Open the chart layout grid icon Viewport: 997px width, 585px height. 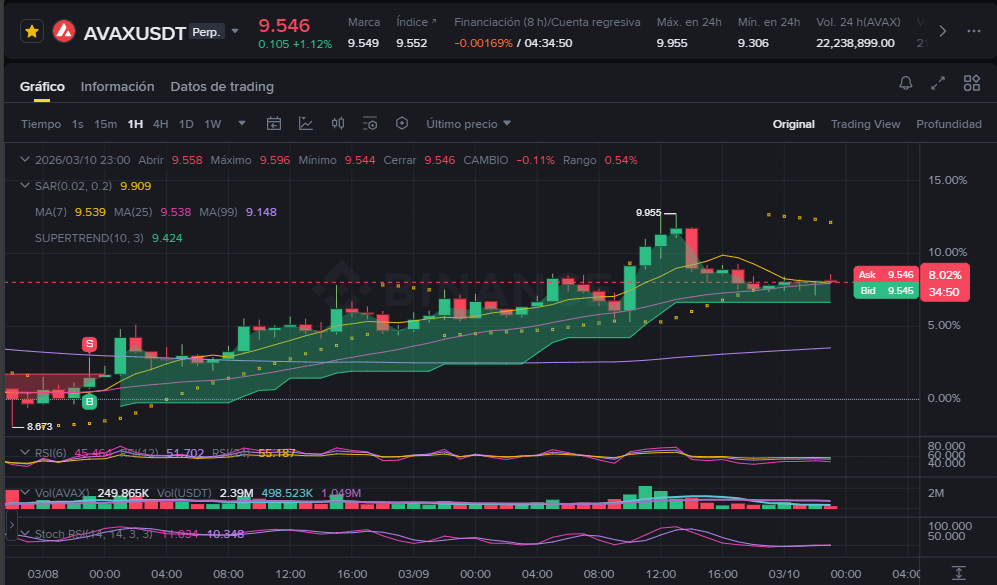click(972, 83)
